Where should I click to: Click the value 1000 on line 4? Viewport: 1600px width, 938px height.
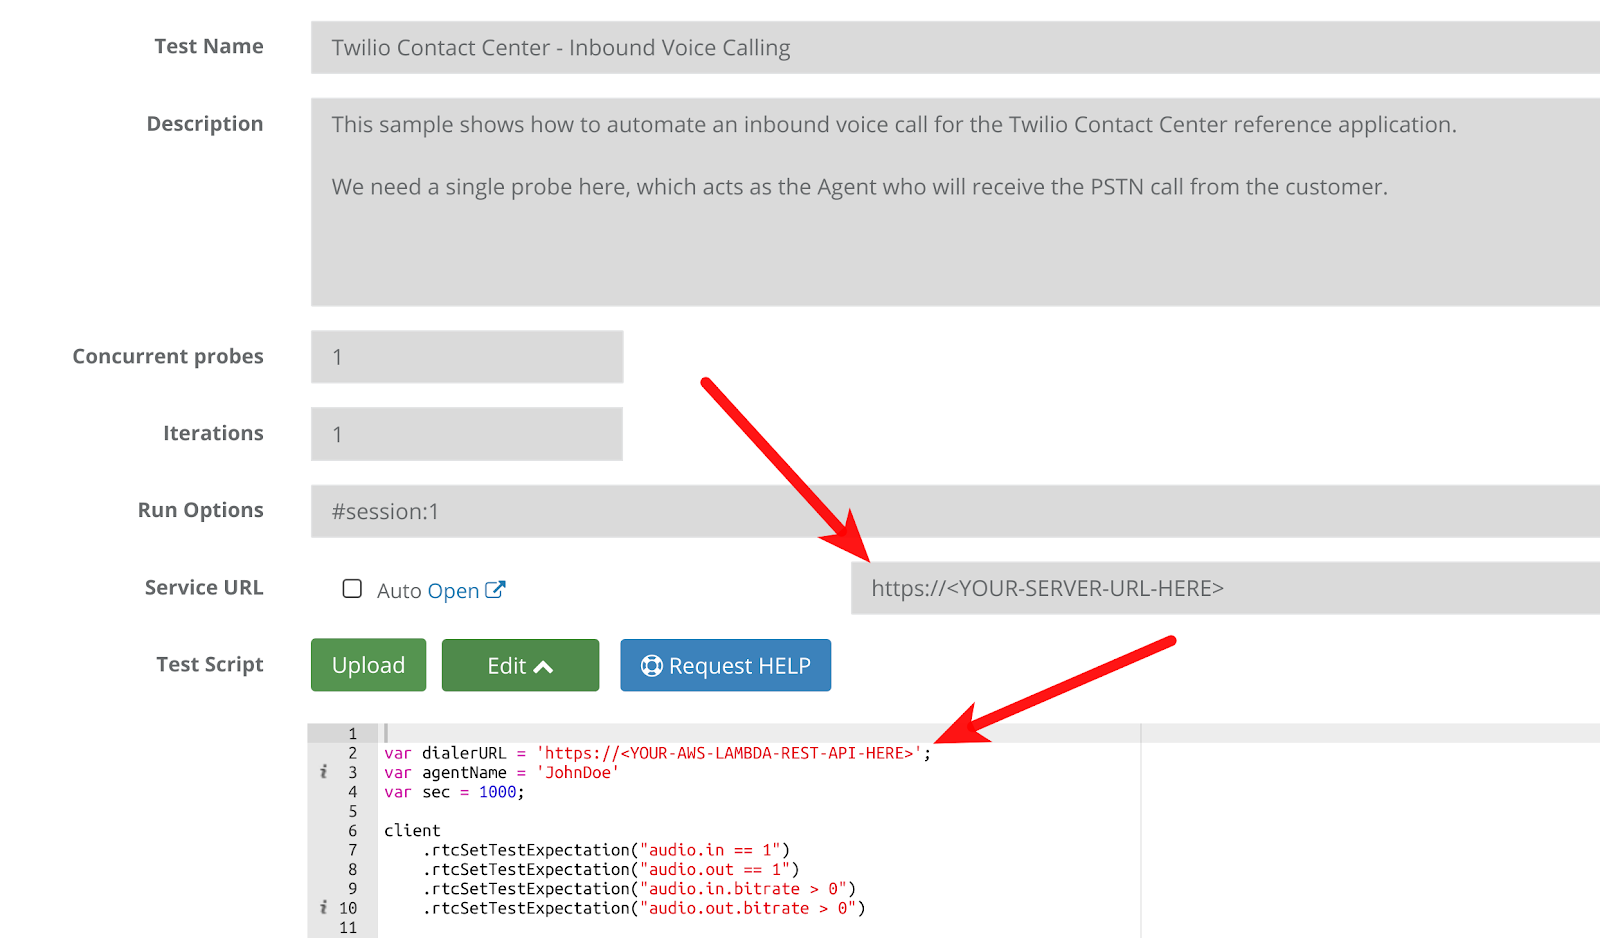pyautogui.click(x=497, y=792)
